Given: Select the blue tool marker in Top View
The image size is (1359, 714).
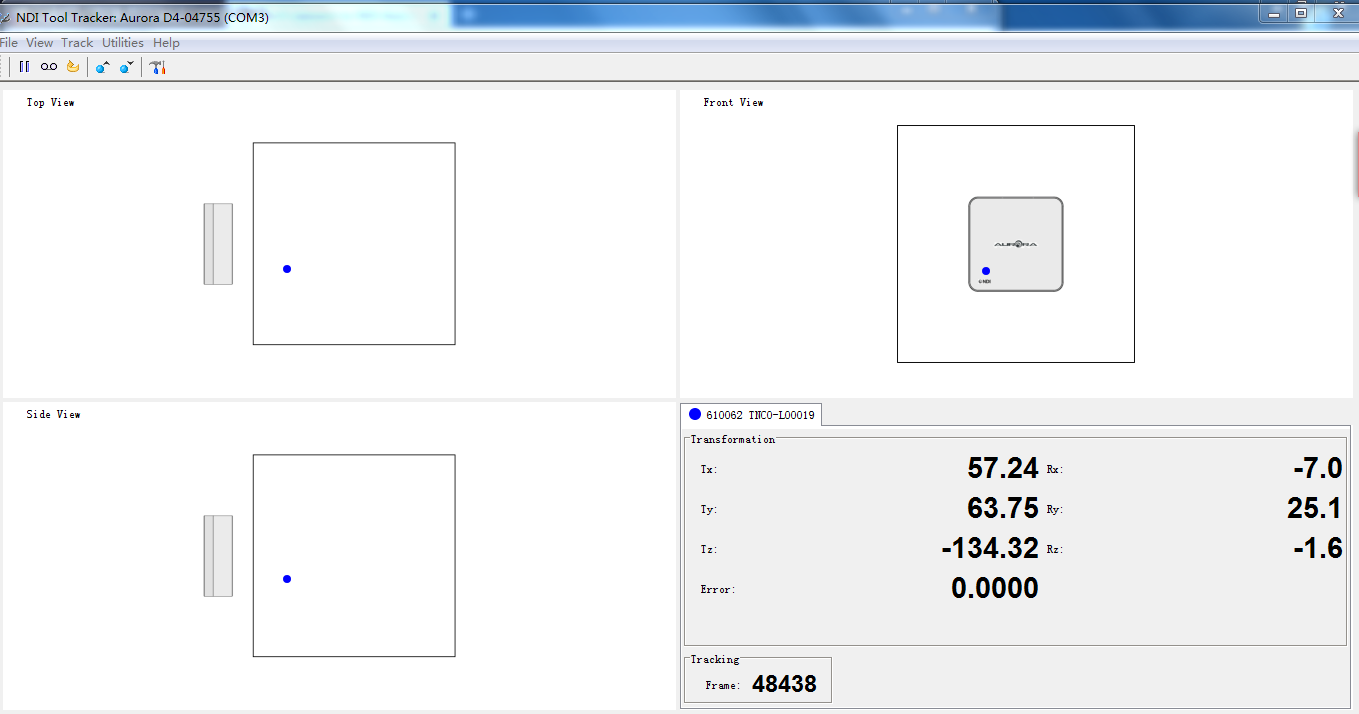Looking at the screenshot, I should coord(287,269).
